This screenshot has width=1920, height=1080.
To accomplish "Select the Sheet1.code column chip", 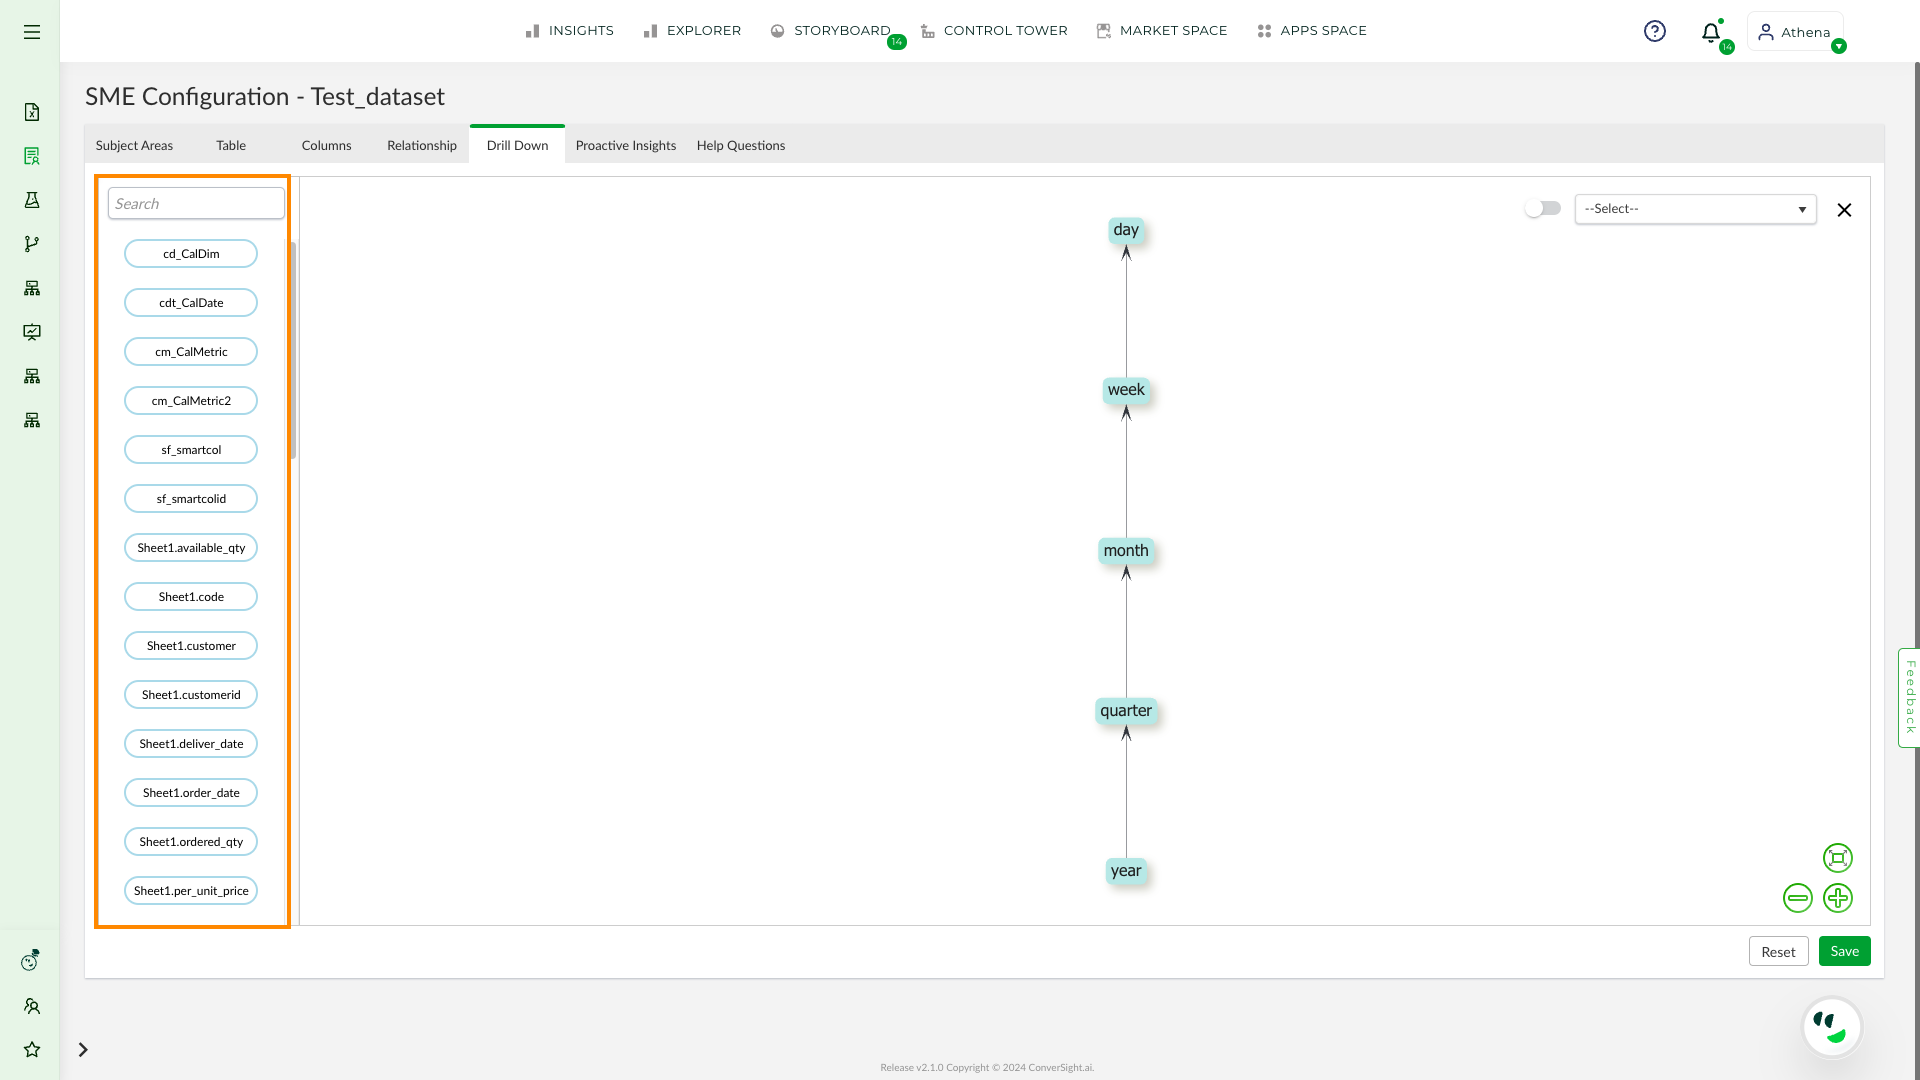I will (x=191, y=597).
